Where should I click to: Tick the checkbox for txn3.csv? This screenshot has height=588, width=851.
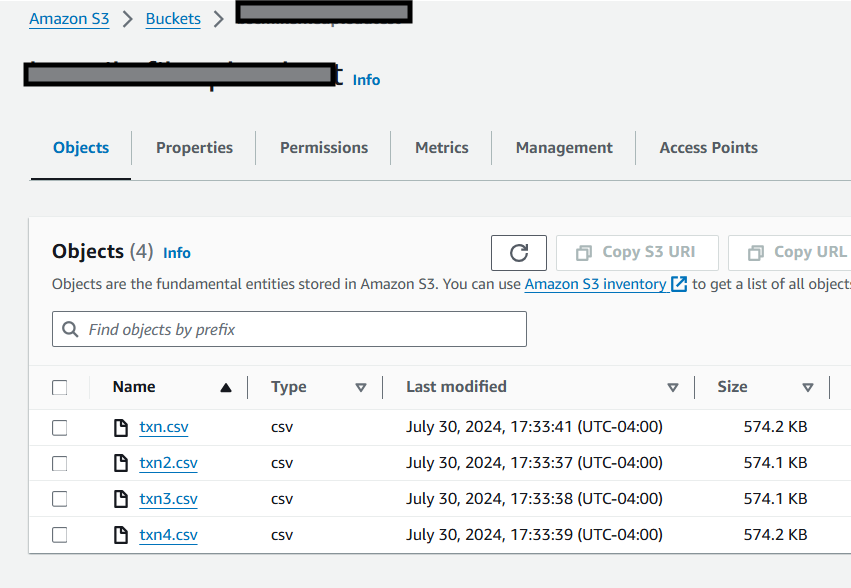60,499
